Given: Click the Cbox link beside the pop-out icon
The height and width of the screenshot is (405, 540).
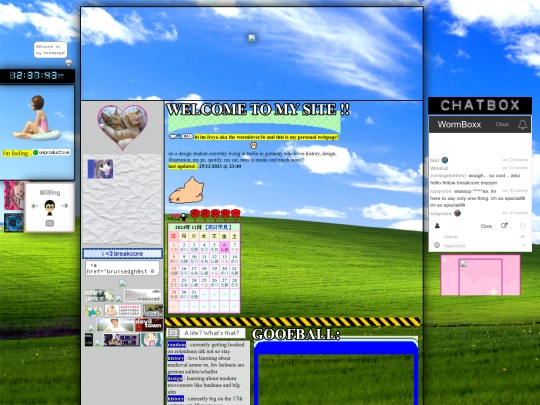Looking at the screenshot, I should (x=486, y=226).
